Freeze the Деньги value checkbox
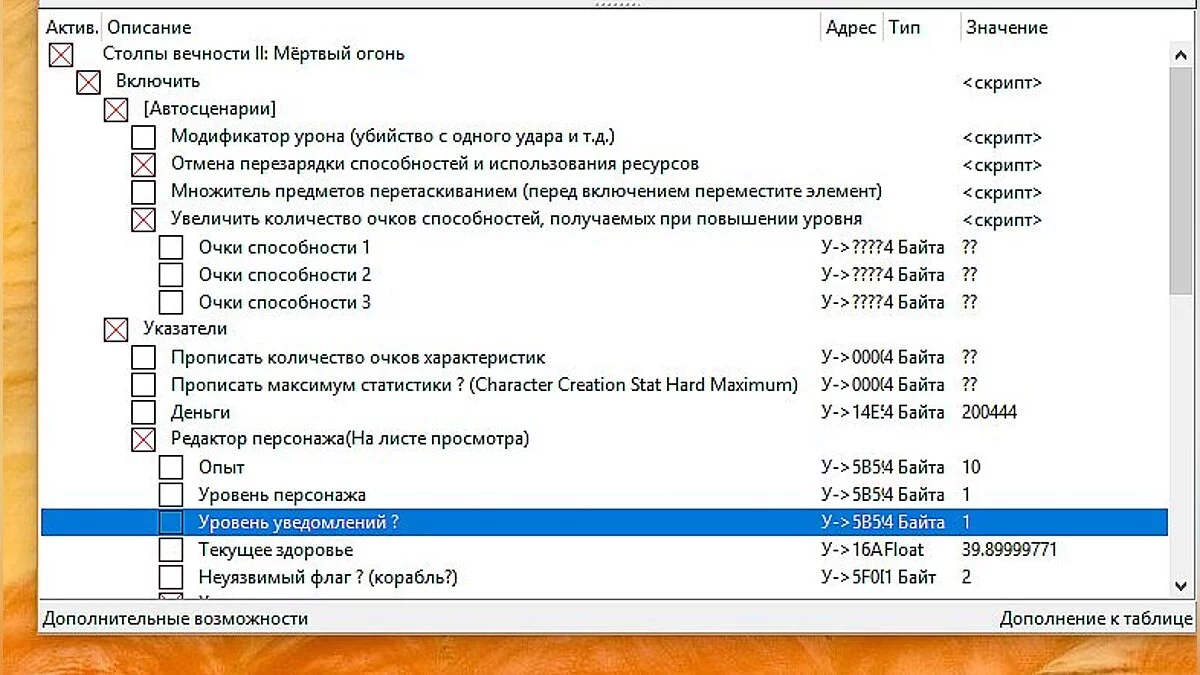 [144, 412]
